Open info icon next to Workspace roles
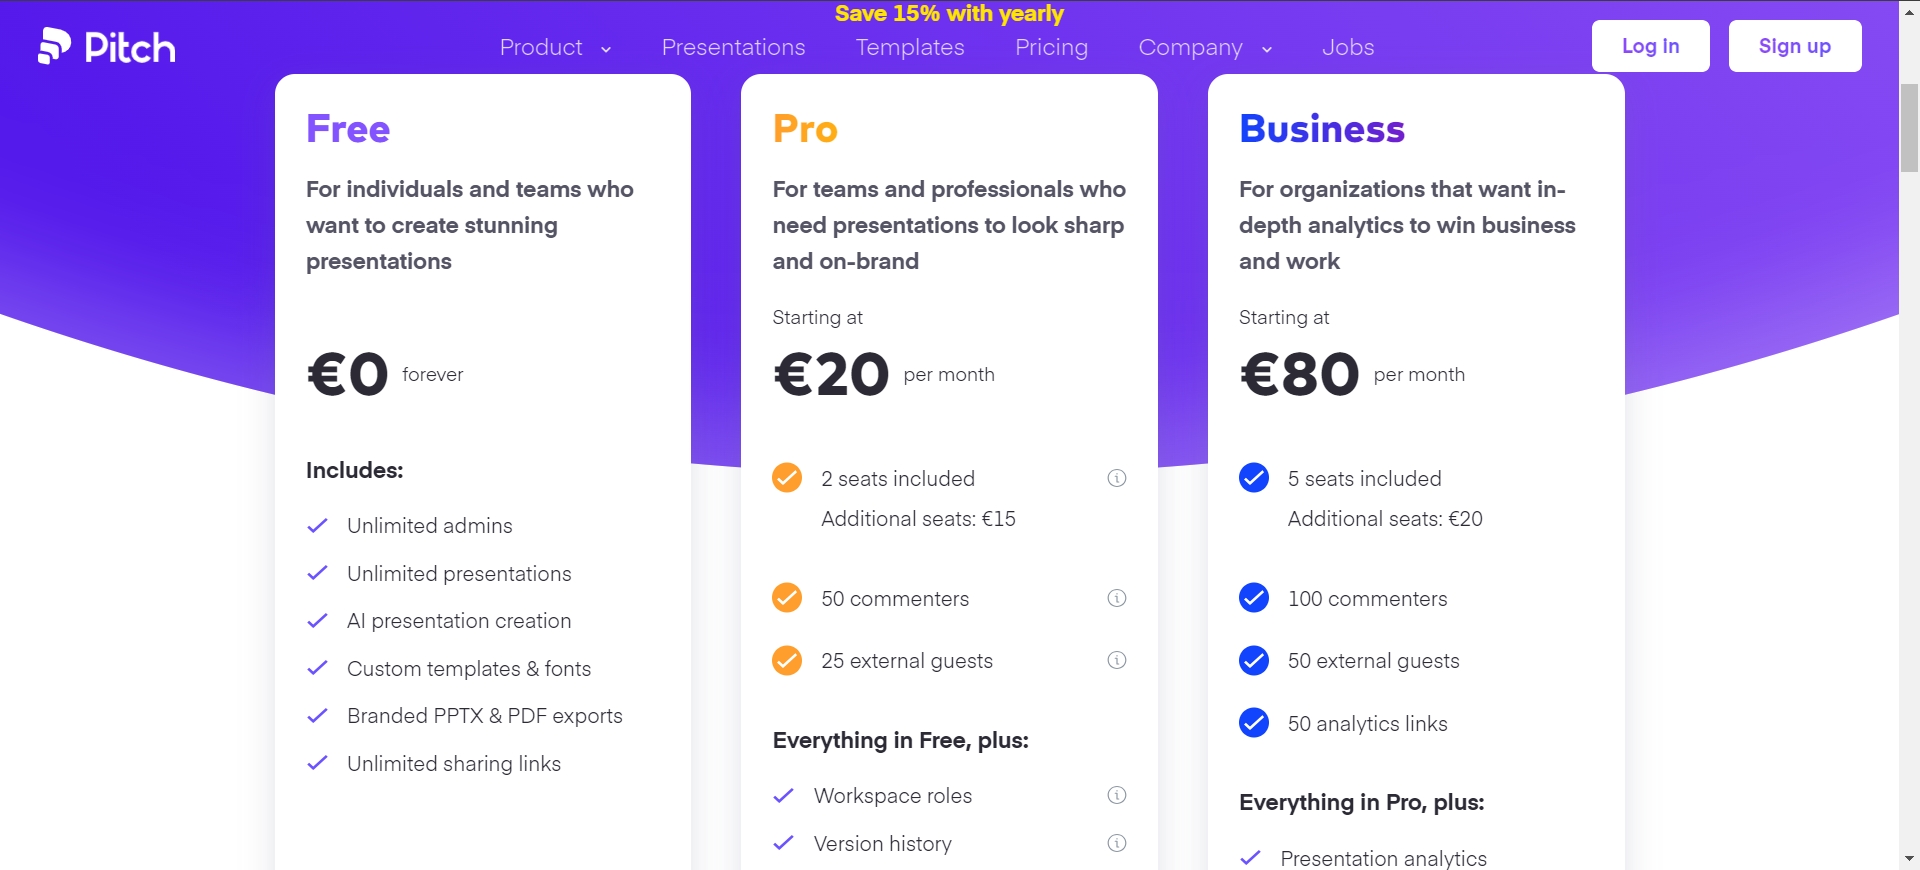 tap(1117, 795)
